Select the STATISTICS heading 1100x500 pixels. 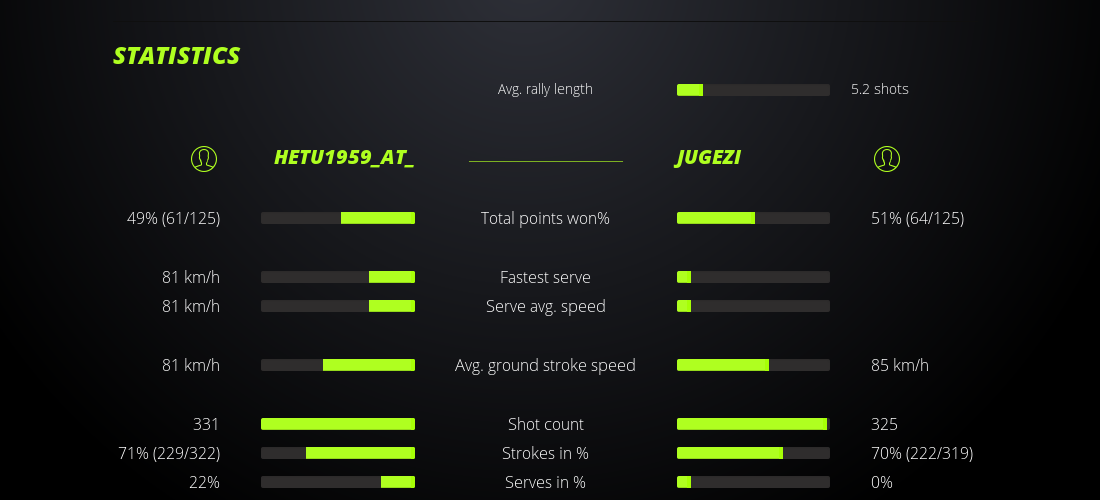(x=177, y=56)
